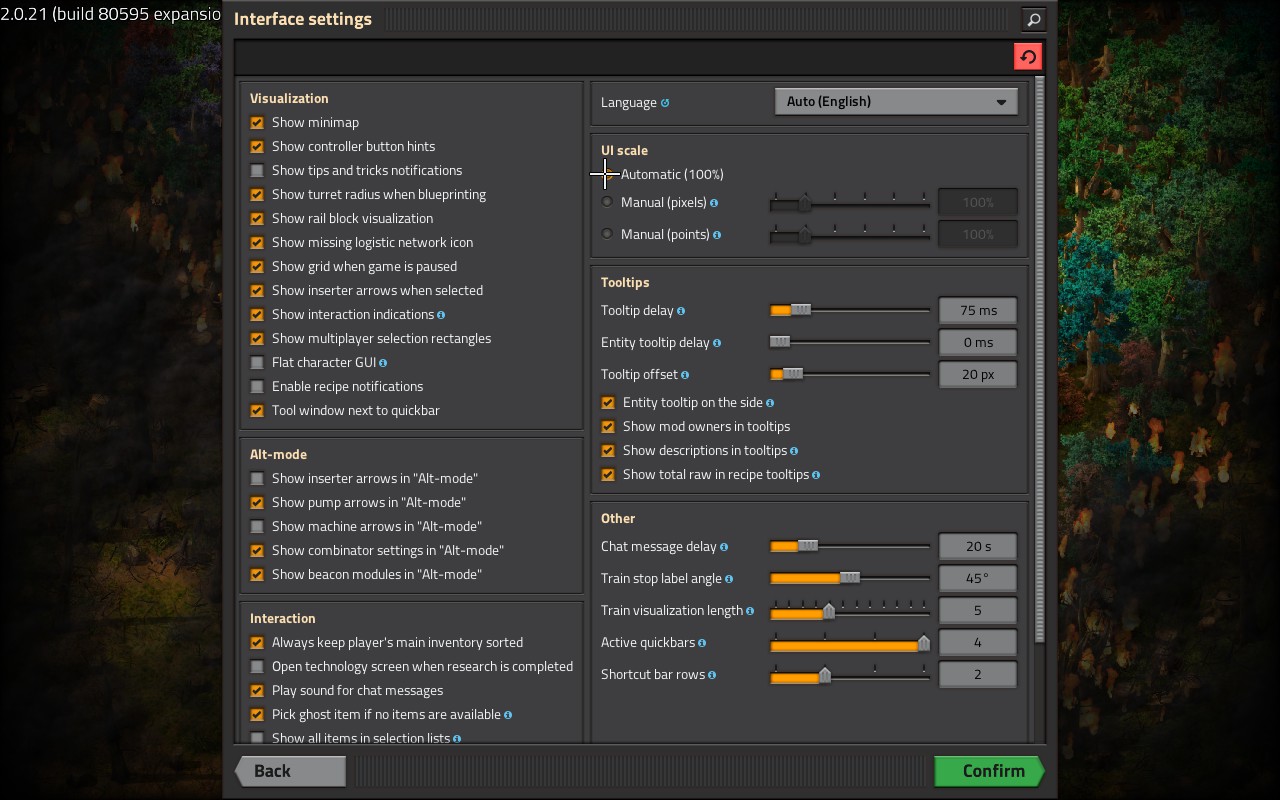Enable recipe notifications checkbox

[257, 387]
